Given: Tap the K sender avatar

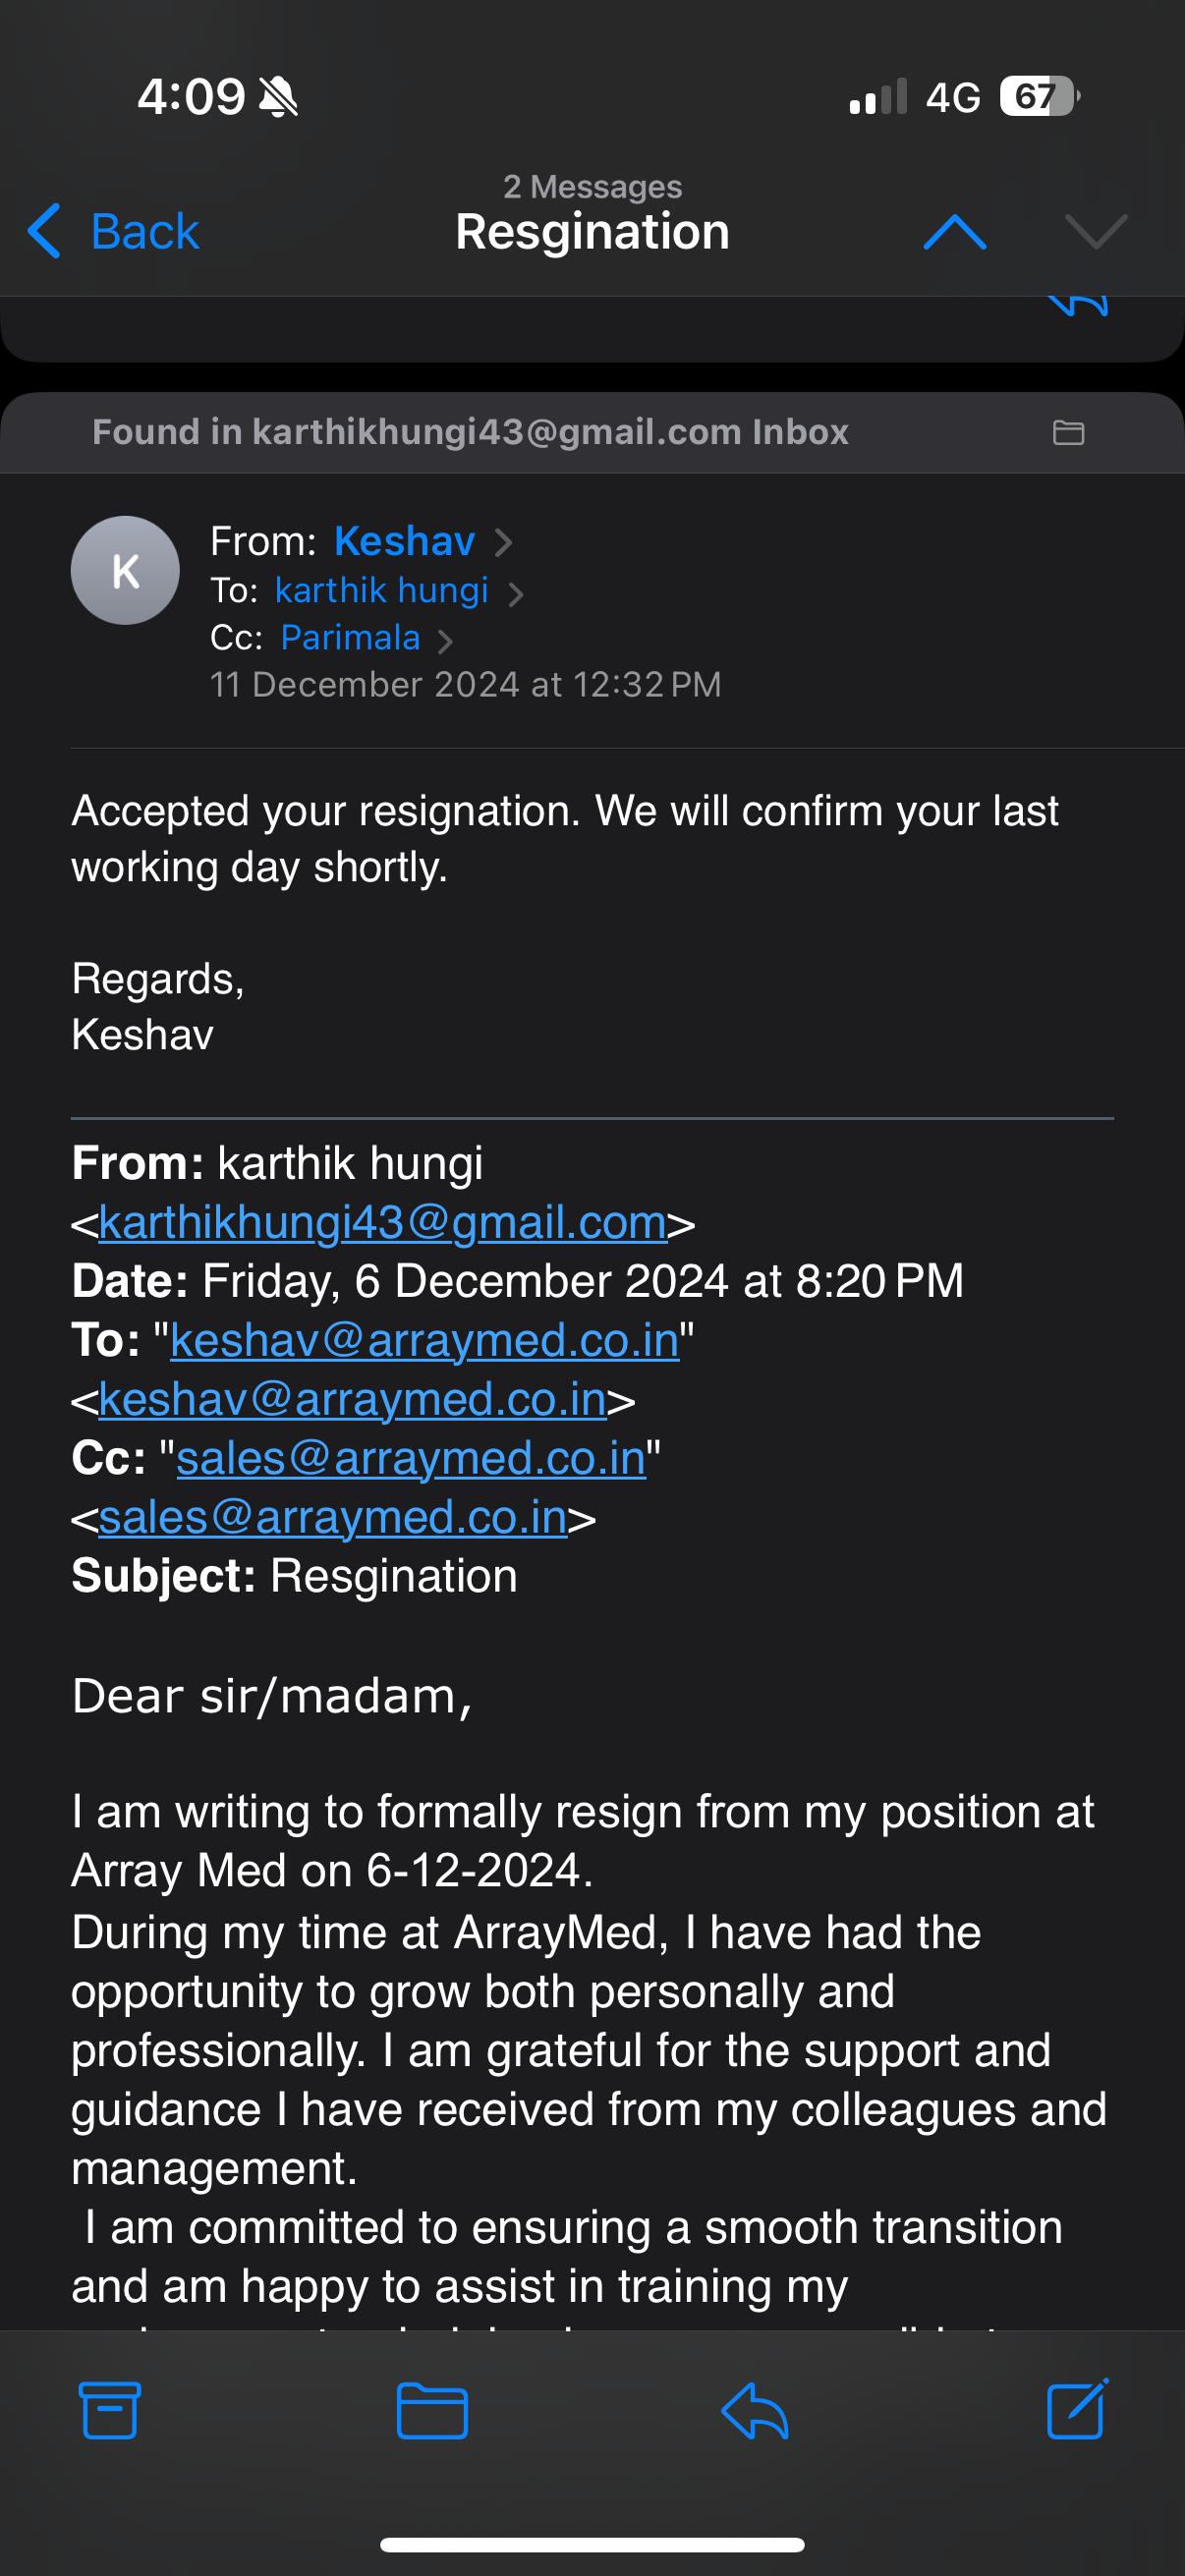Looking at the screenshot, I should (x=125, y=570).
